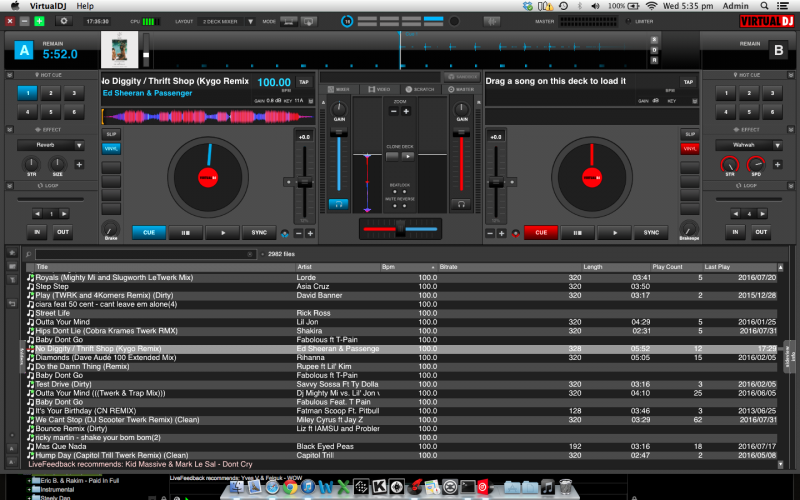Open the 2 DECK MIXER layout dropdown
The width and height of the screenshot is (800, 500).
point(251,21)
